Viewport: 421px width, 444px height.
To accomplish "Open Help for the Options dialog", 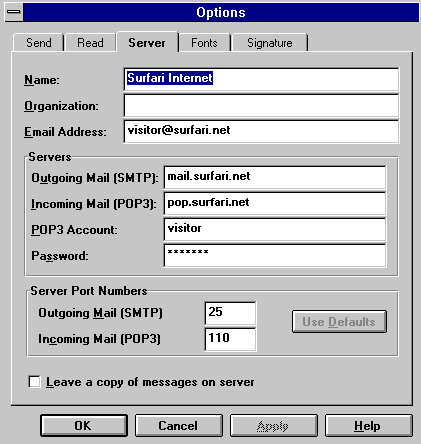I will point(368,426).
